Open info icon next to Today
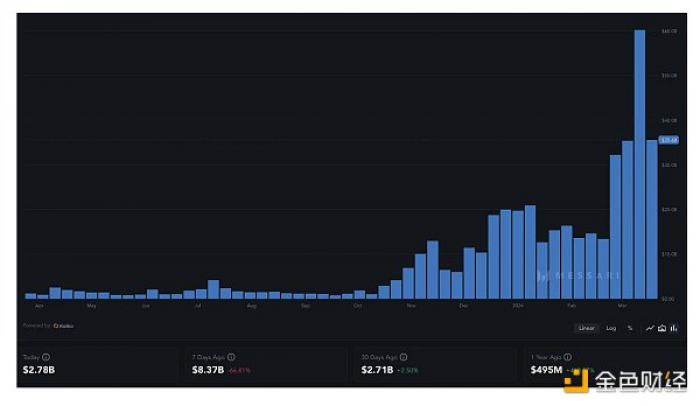Viewport: 700px width, 406px height. pyautogui.click(x=46, y=357)
